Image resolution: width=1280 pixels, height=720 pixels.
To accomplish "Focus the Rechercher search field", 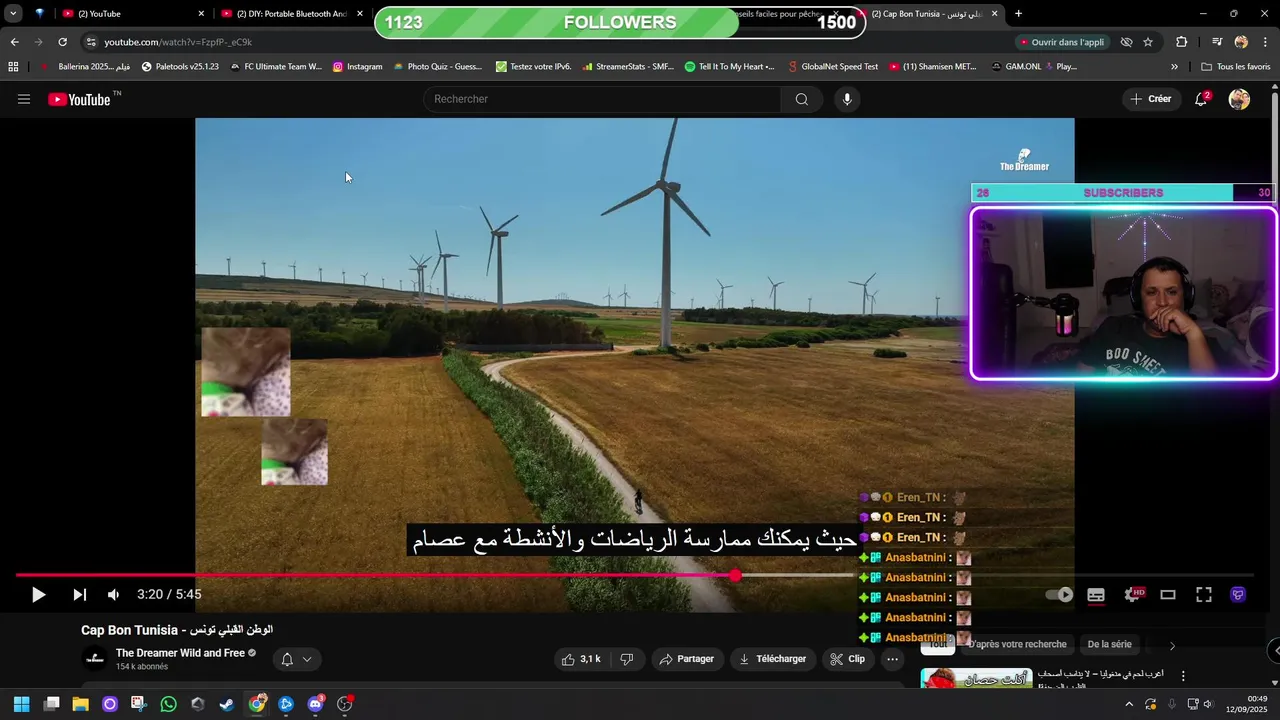I will click(x=602, y=99).
